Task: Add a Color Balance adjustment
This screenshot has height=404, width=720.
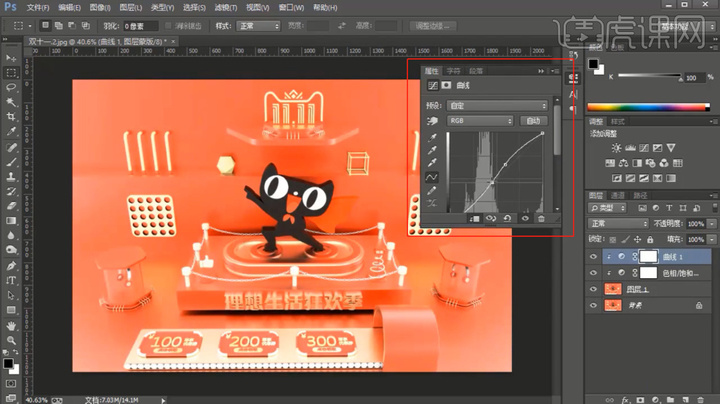Action: 624,163
